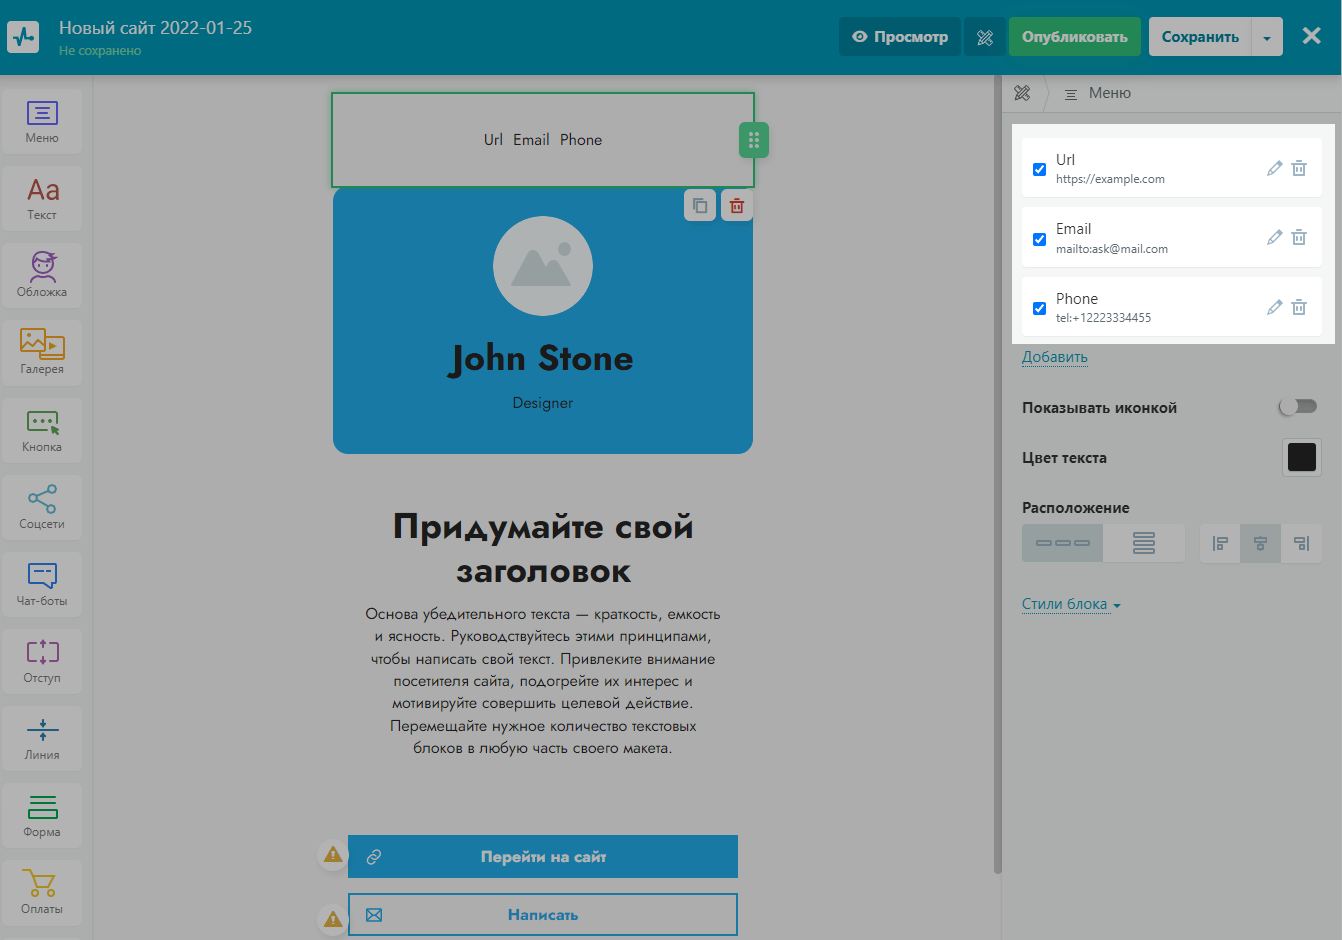Click the drag handle on menu block
Screen dimensions: 1342x940
point(754,140)
